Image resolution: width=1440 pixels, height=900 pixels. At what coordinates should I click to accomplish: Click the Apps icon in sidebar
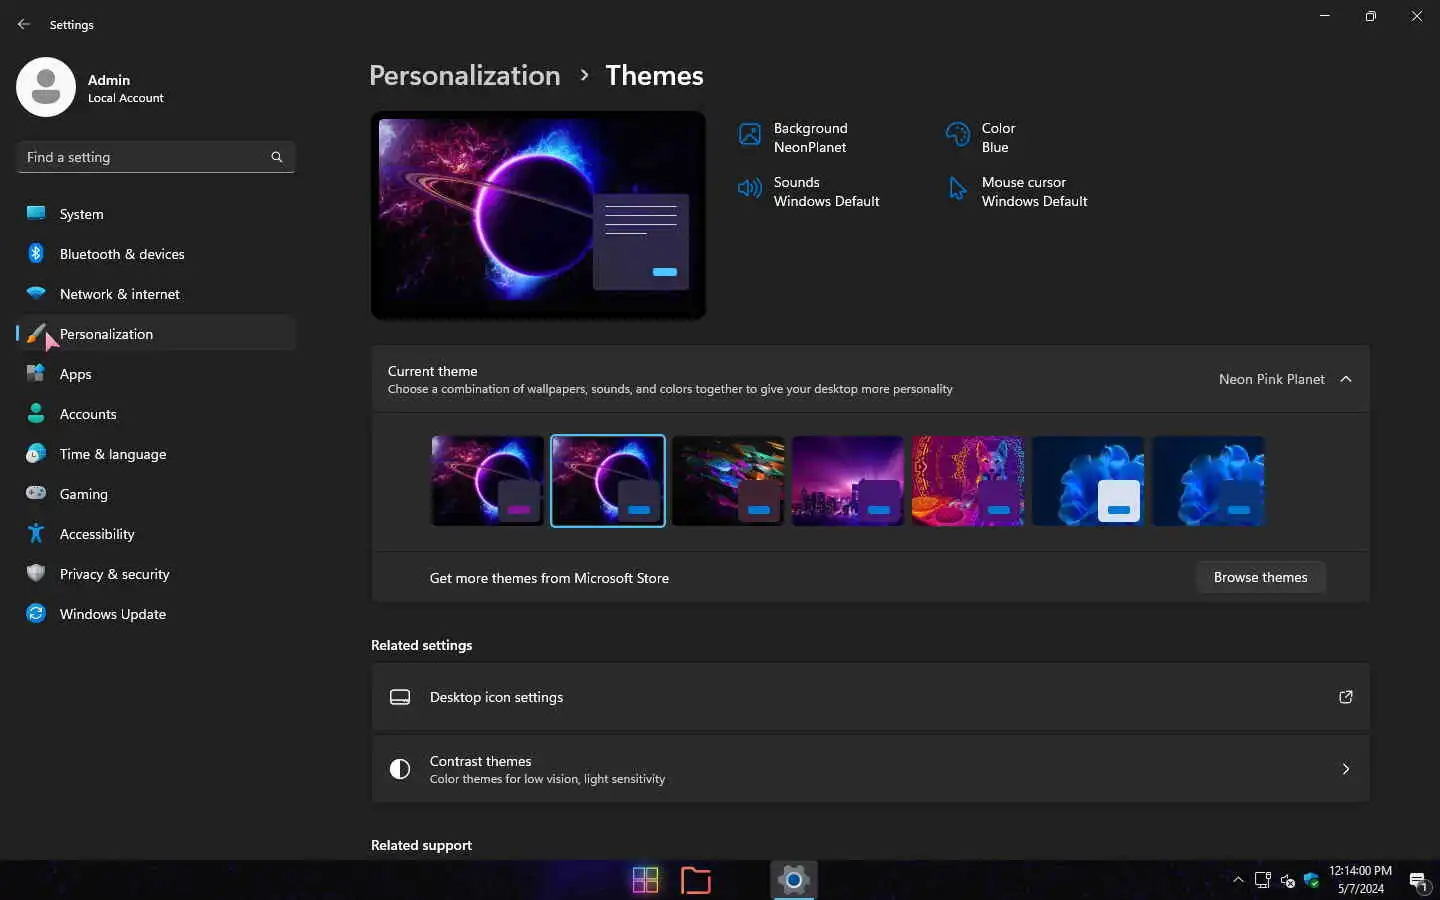coord(36,373)
